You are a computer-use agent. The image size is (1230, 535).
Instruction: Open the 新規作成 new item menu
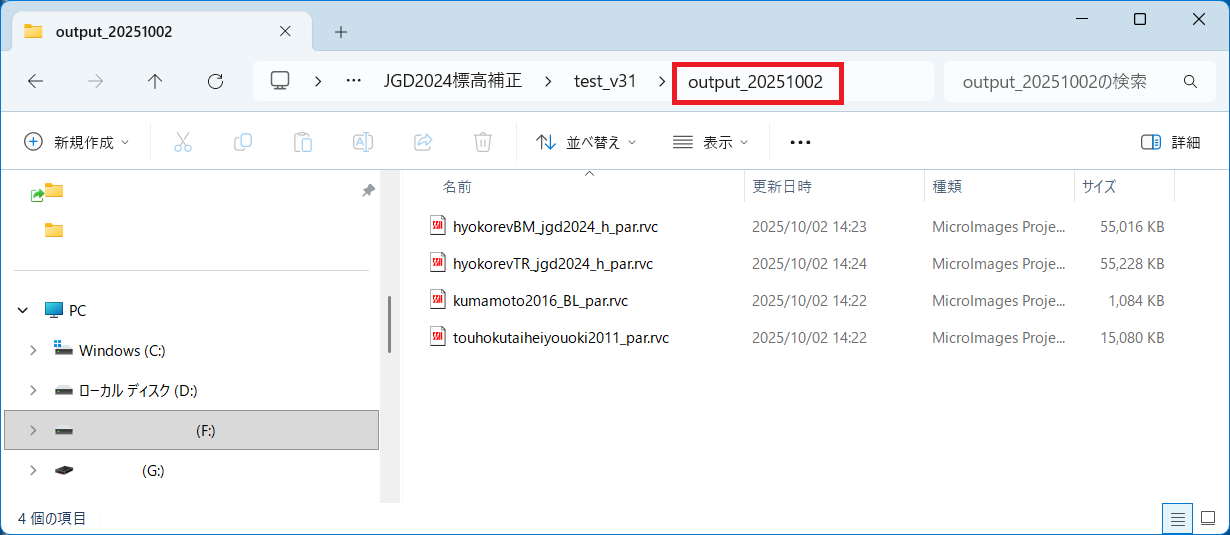point(77,142)
